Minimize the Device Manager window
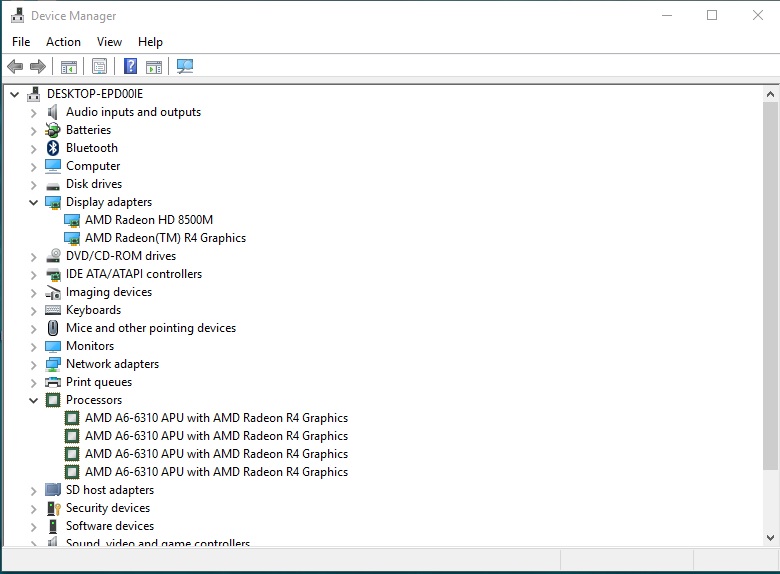The height and width of the screenshot is (574, 780). pyautogui.click(x=667, y=15)
